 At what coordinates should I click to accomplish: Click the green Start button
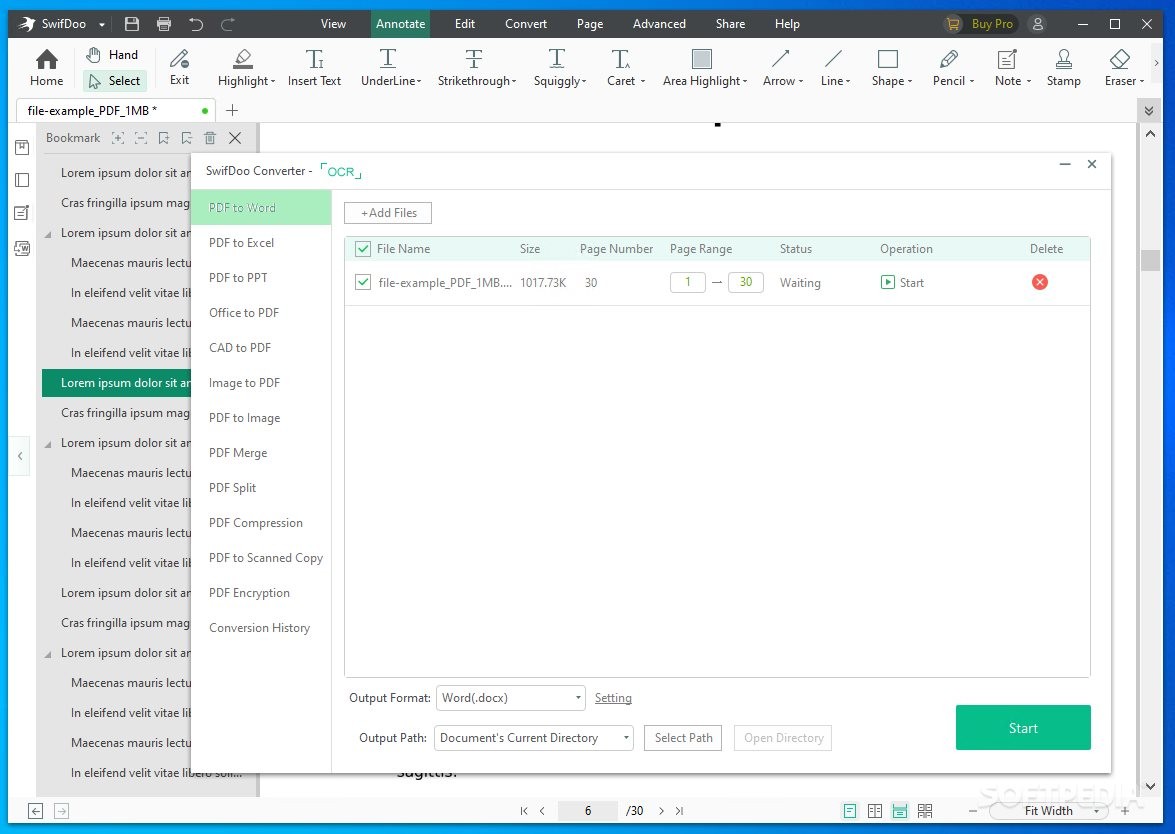pyautogui.click(x=1023, y=728)
